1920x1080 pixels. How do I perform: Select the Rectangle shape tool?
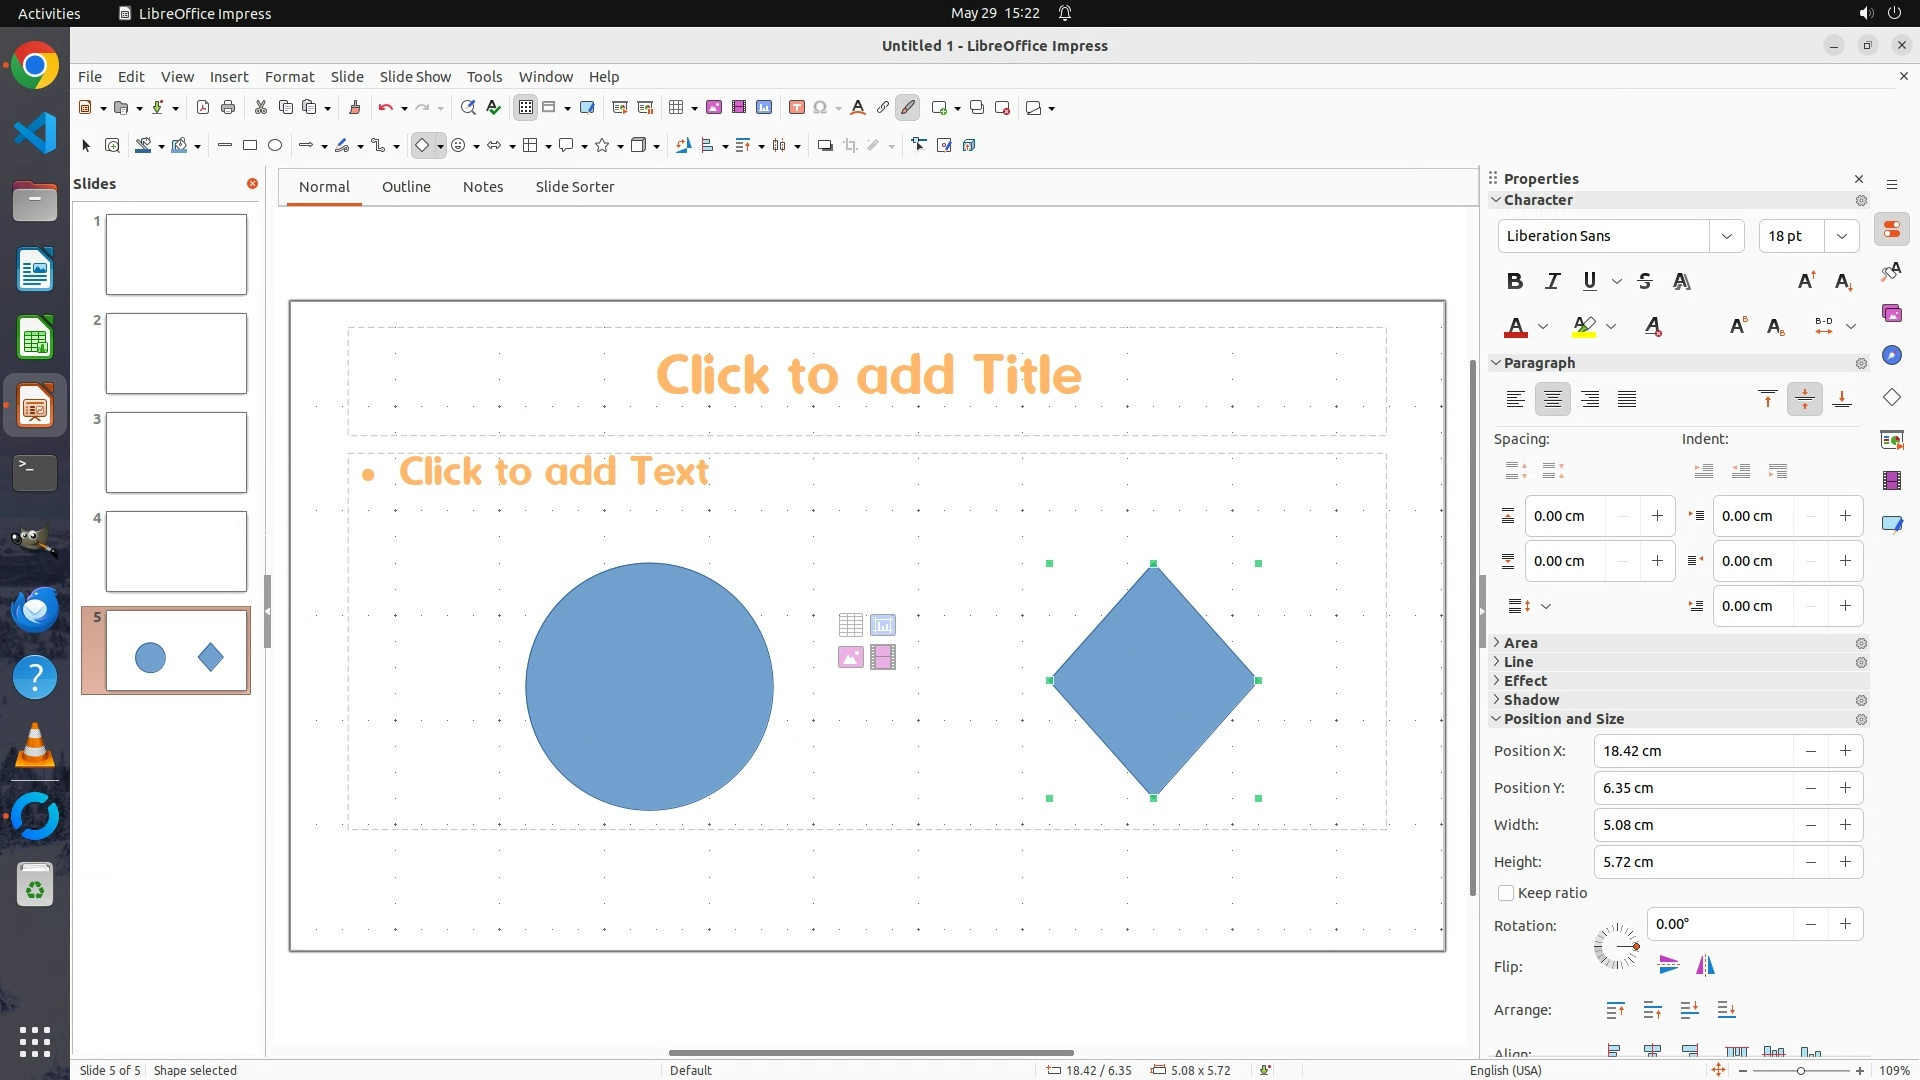[x=250, y=145]
